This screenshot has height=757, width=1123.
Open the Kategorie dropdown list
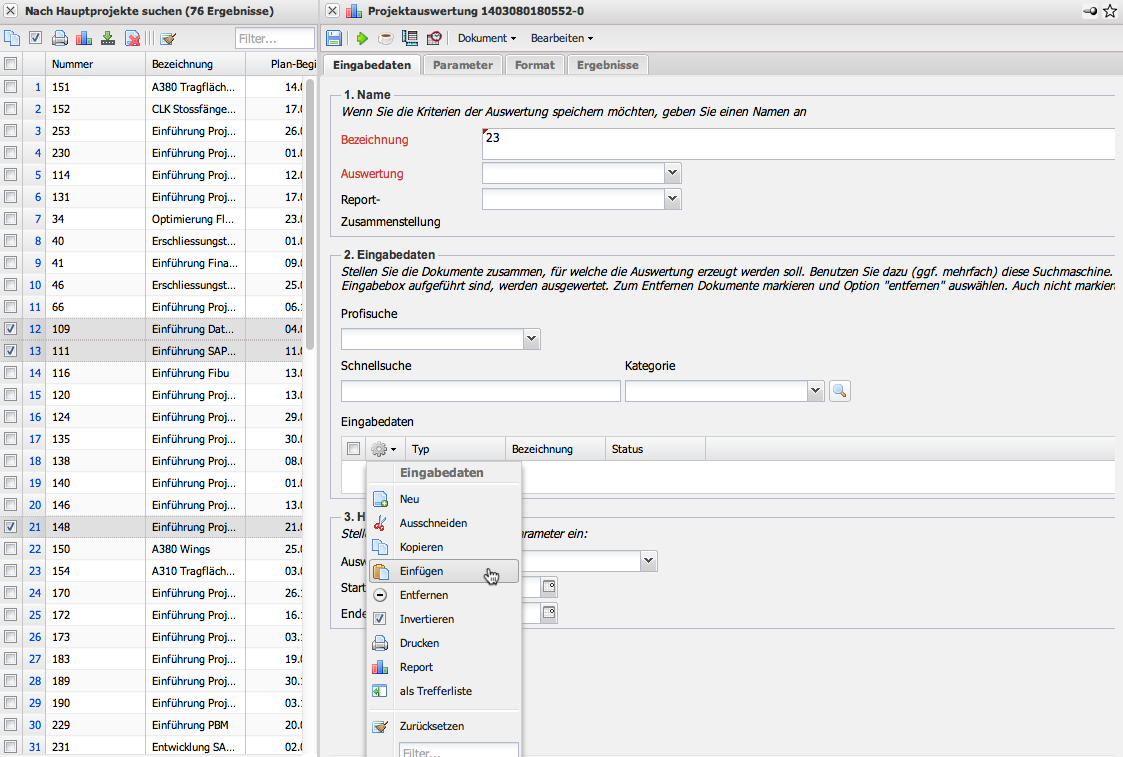(816, 391)
